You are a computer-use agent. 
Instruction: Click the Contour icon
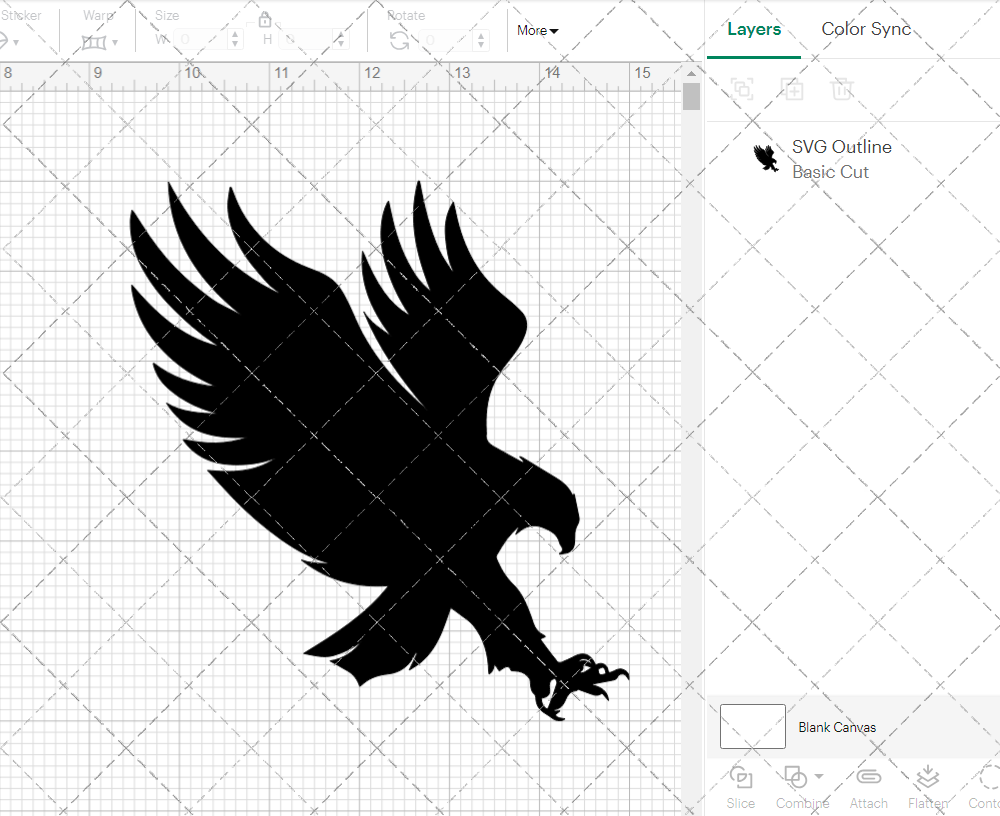point(988,778)
